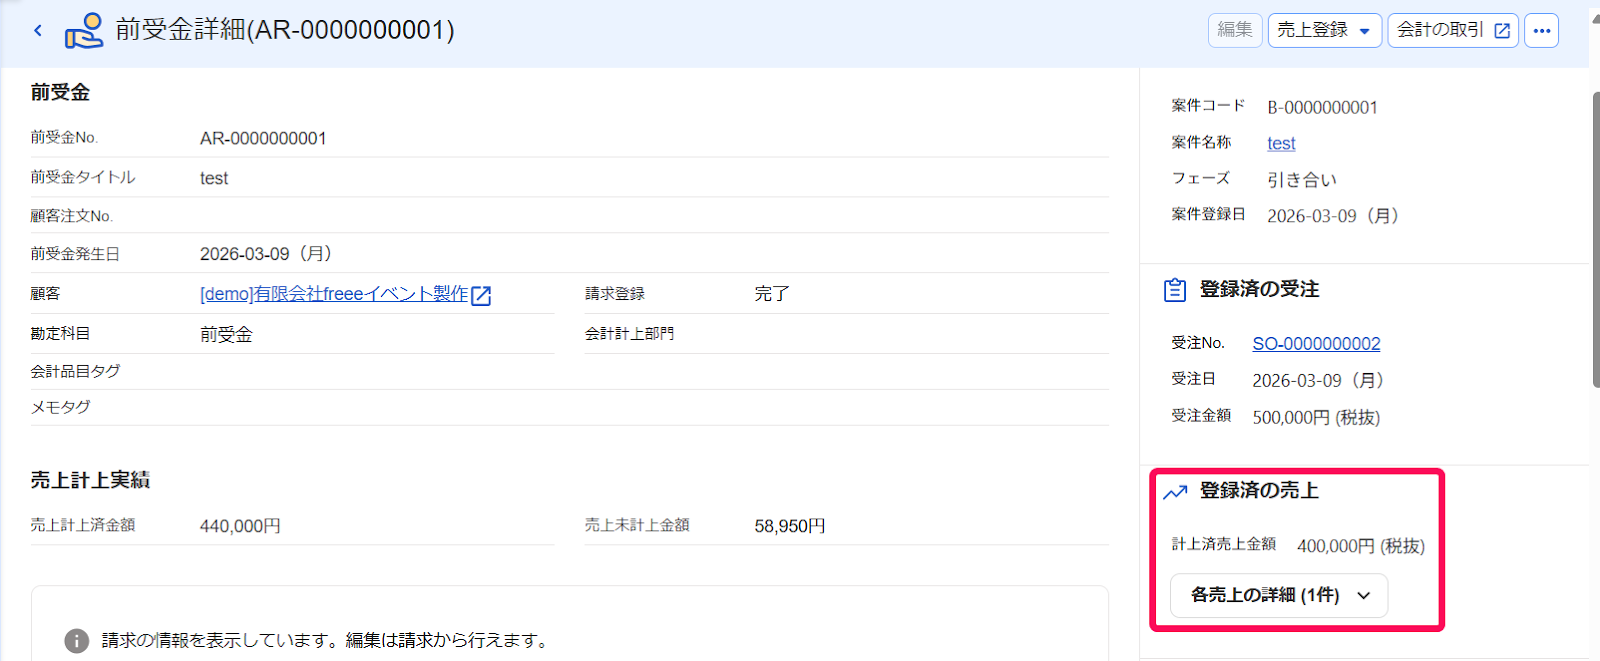Select the 売上計上済金額 value 440,000円
The width and height of the screenshot is (1600, 661).
coord(240,526)
